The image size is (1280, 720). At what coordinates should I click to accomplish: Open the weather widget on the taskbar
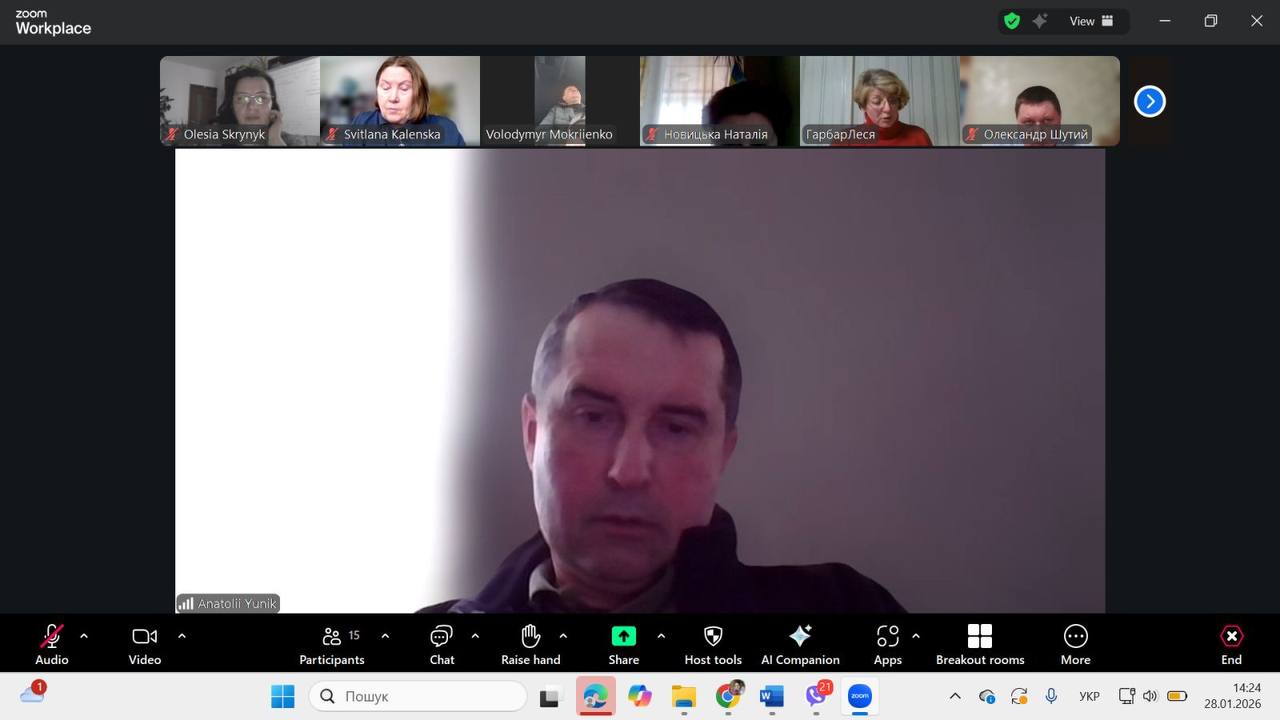[x=32, y=694]
